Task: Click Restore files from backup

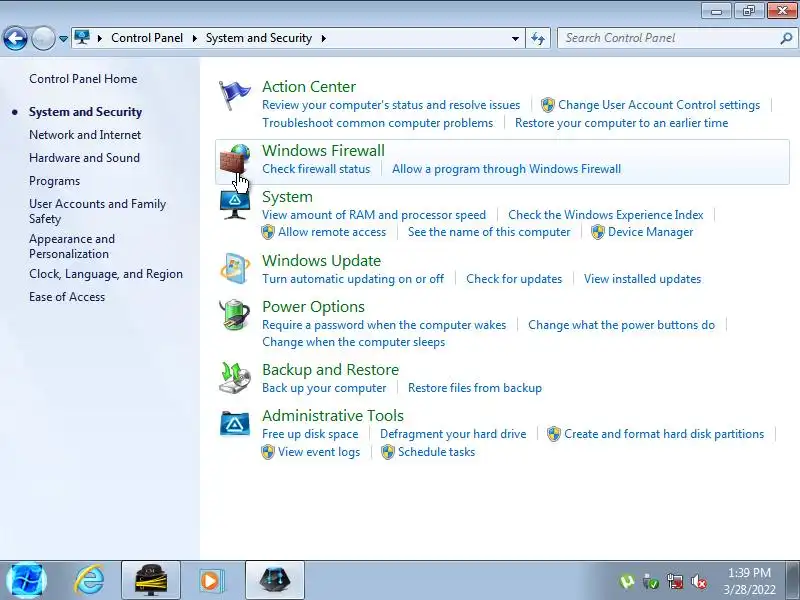Action: click(x=474, y=388)
